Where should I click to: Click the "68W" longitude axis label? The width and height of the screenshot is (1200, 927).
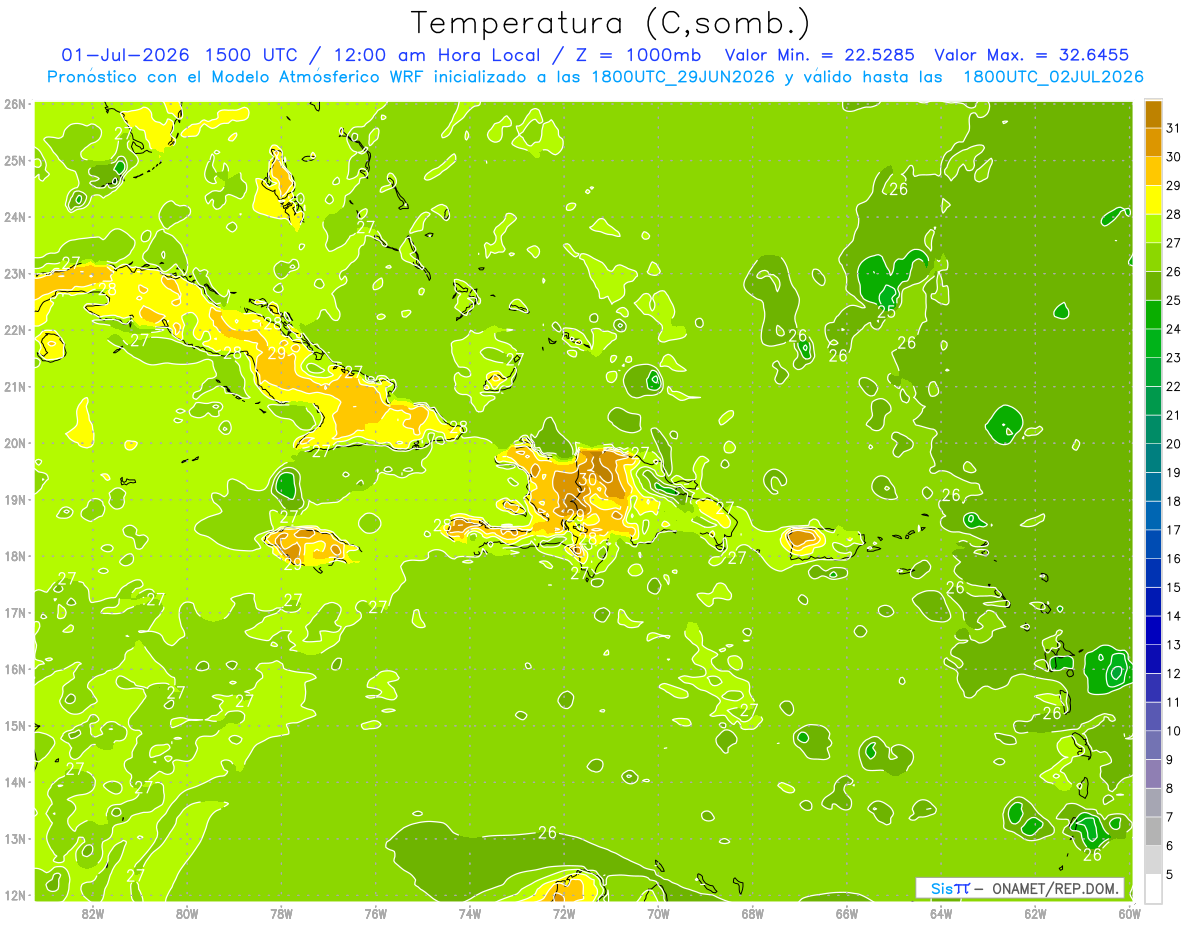pyautogui.click(x=753, y=913)
